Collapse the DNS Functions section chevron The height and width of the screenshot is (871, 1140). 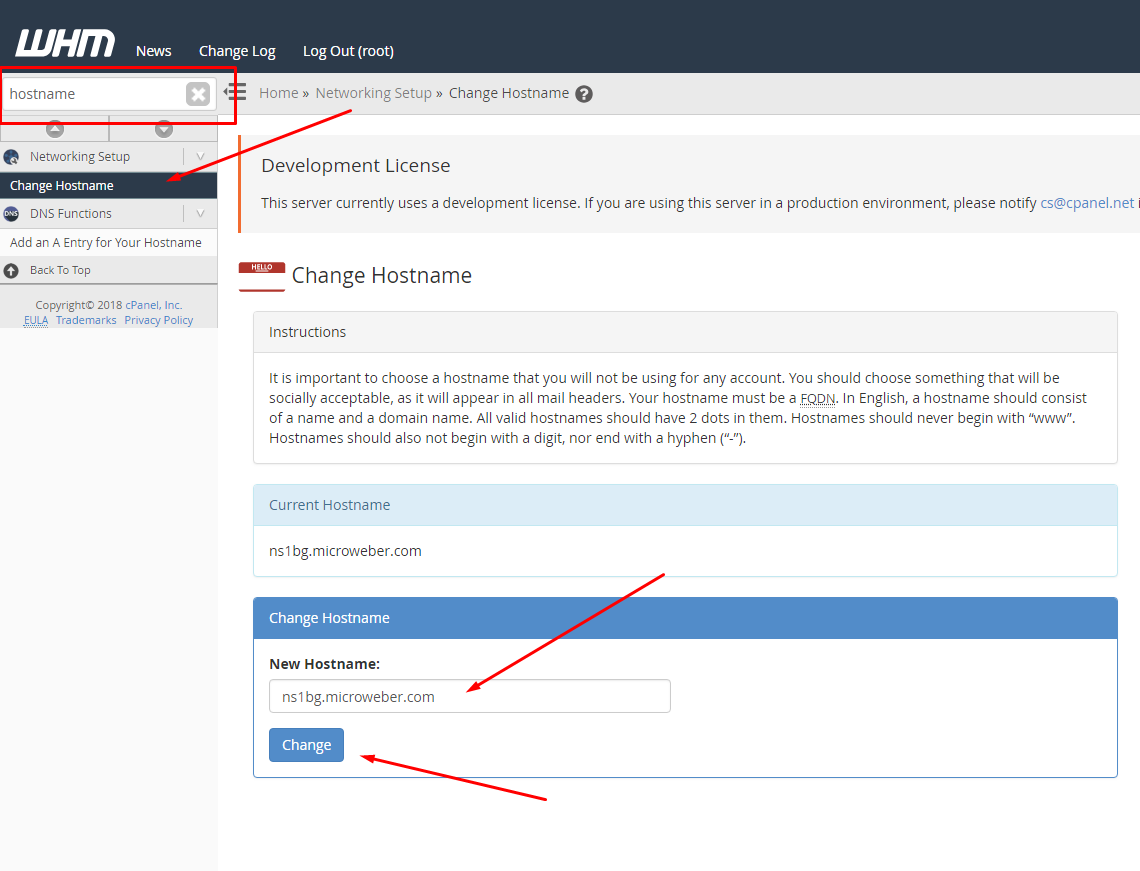[201, 214]
